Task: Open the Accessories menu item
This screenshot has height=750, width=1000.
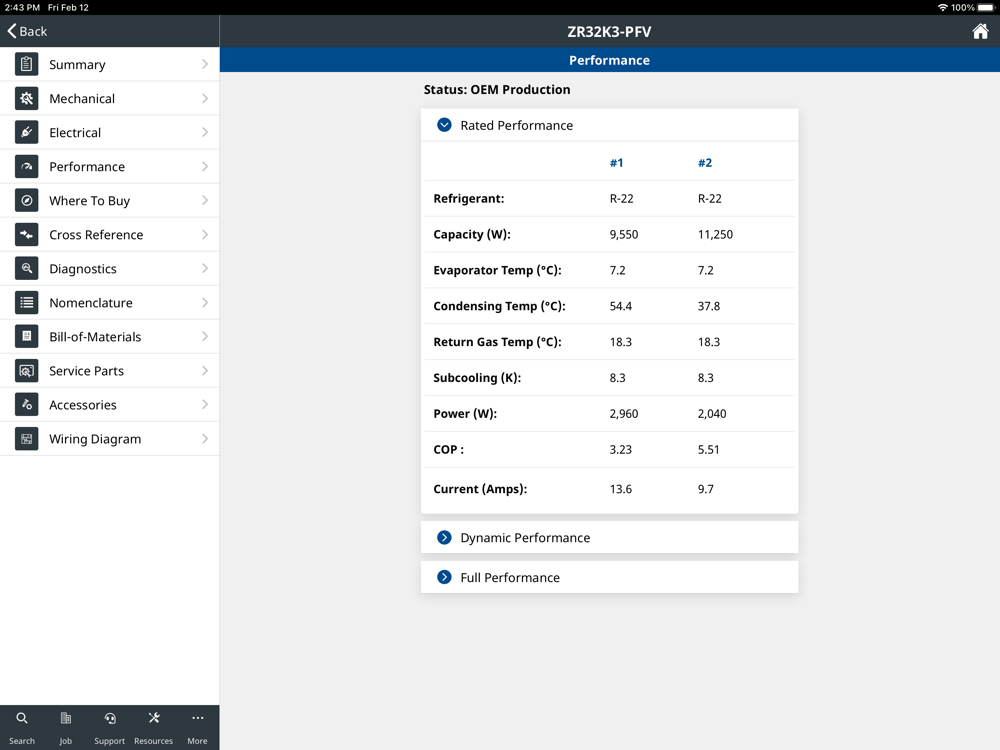Action: (110, 405)
